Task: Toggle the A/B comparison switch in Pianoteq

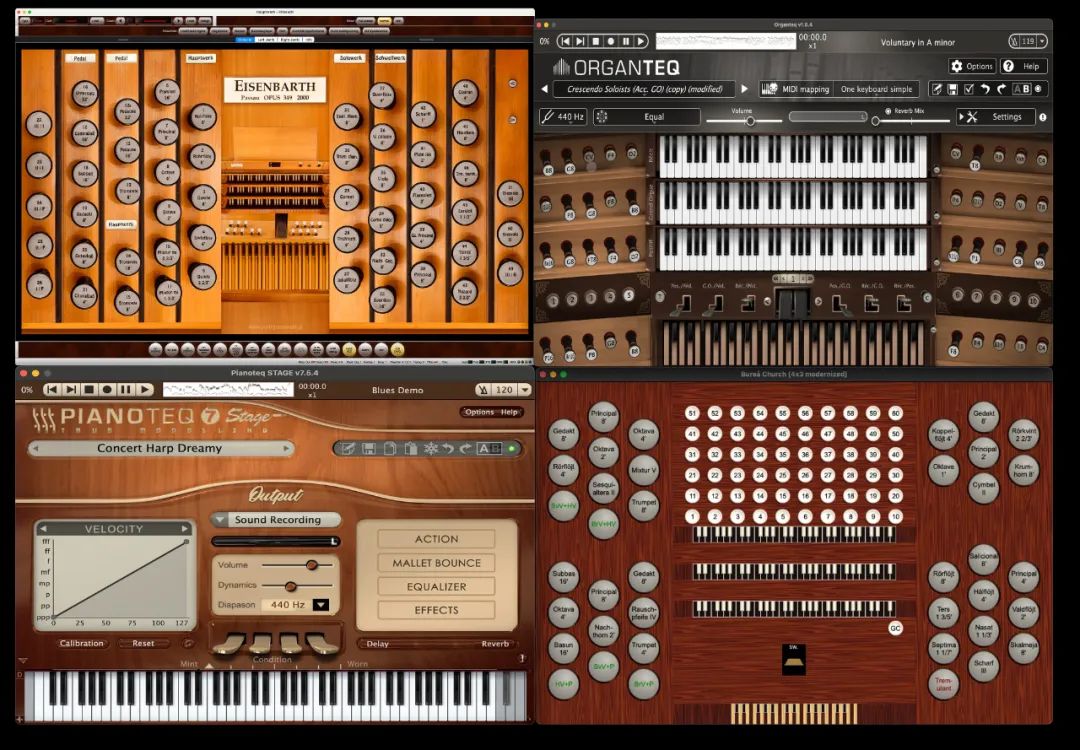Action: [489, 449]
